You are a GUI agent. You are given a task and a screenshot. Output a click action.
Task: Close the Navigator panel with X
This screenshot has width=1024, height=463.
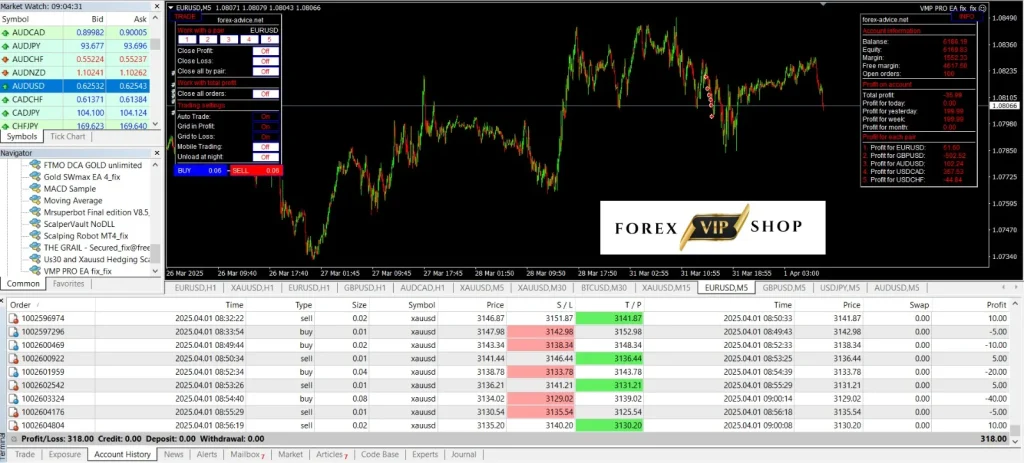pyautogui.click(x=155, y=152)
